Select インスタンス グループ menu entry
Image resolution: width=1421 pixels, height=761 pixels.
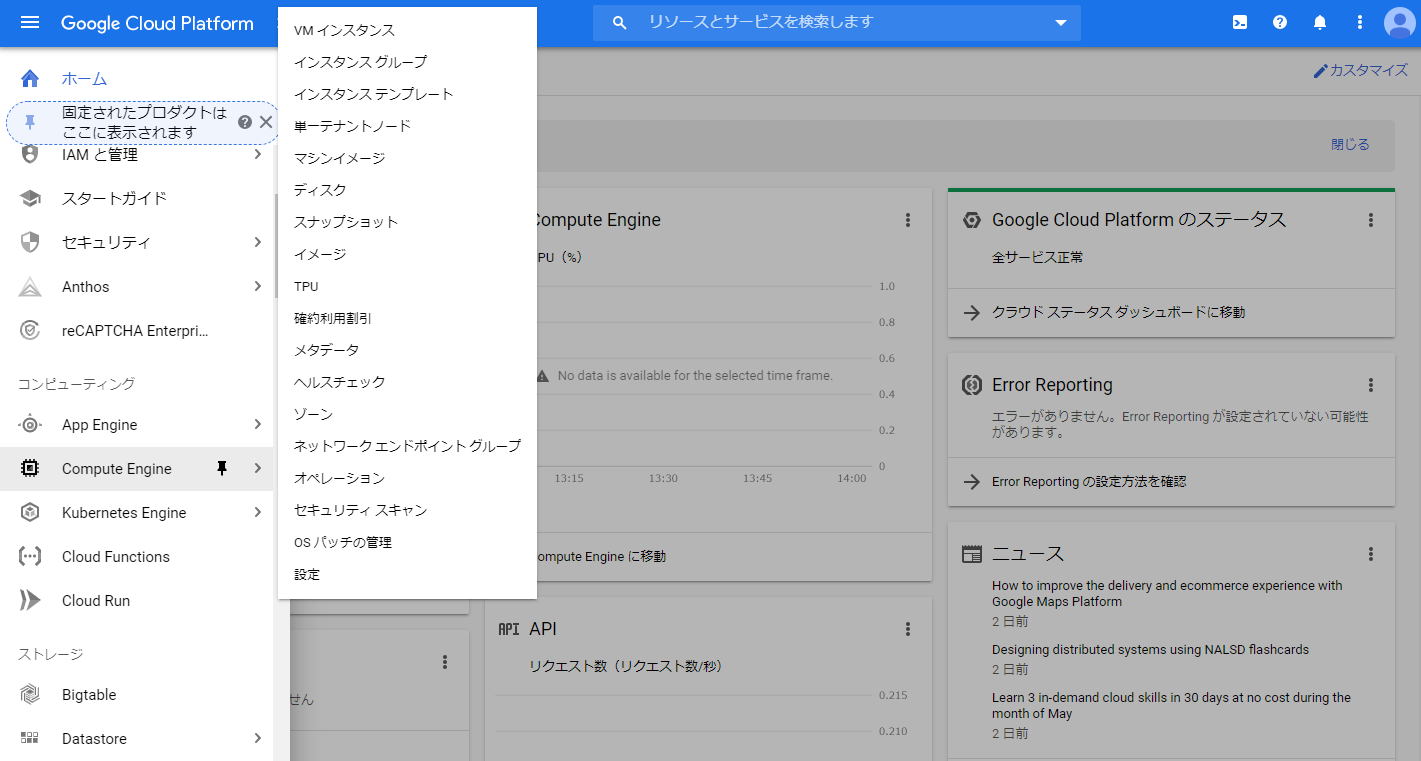tap(407, 62)
